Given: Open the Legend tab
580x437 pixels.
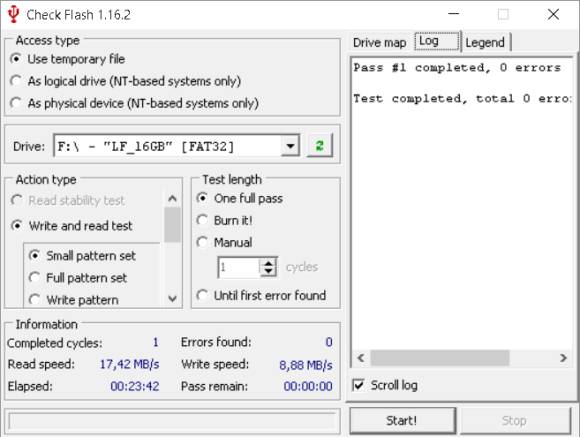Looking at the screenshot, I should coord(485,43).
